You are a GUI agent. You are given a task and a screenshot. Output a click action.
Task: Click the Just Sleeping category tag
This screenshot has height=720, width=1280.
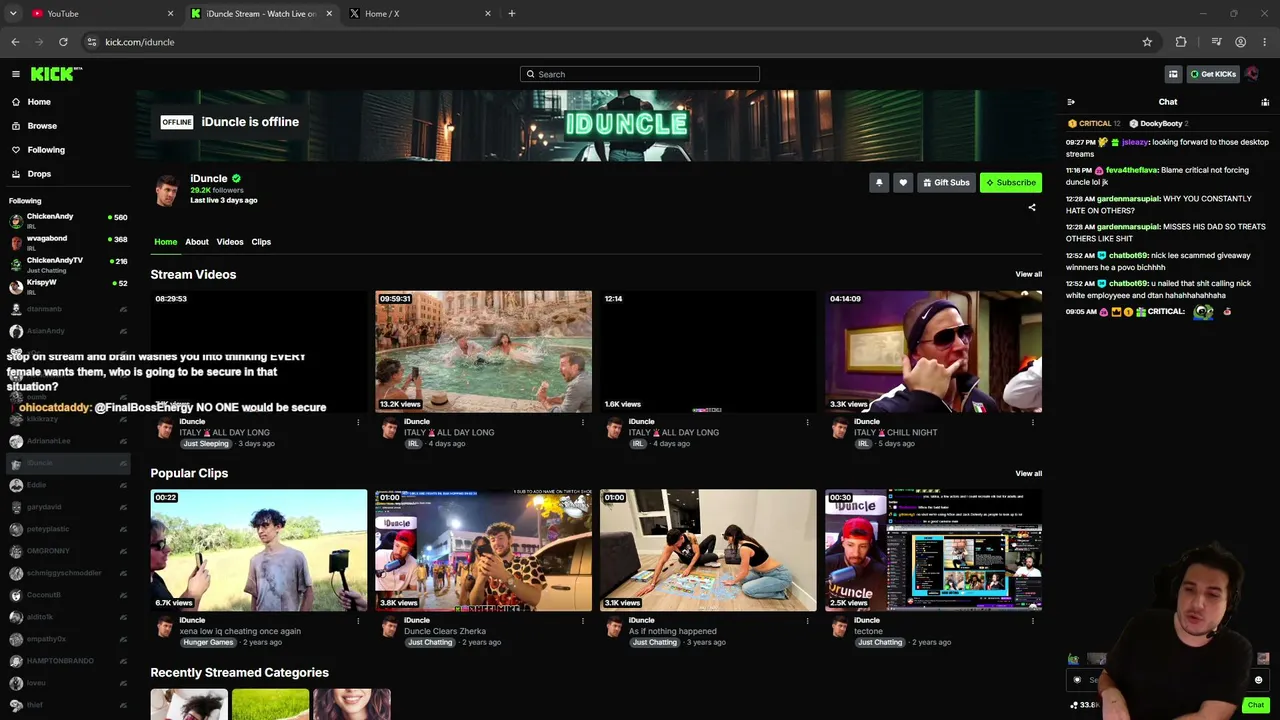(206, 444)
